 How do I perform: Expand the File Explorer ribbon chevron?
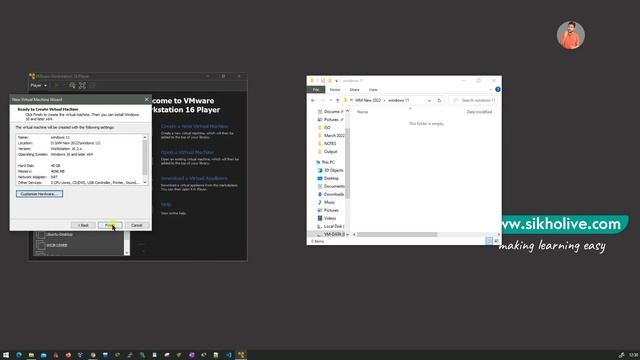click(x=490, y=89)
